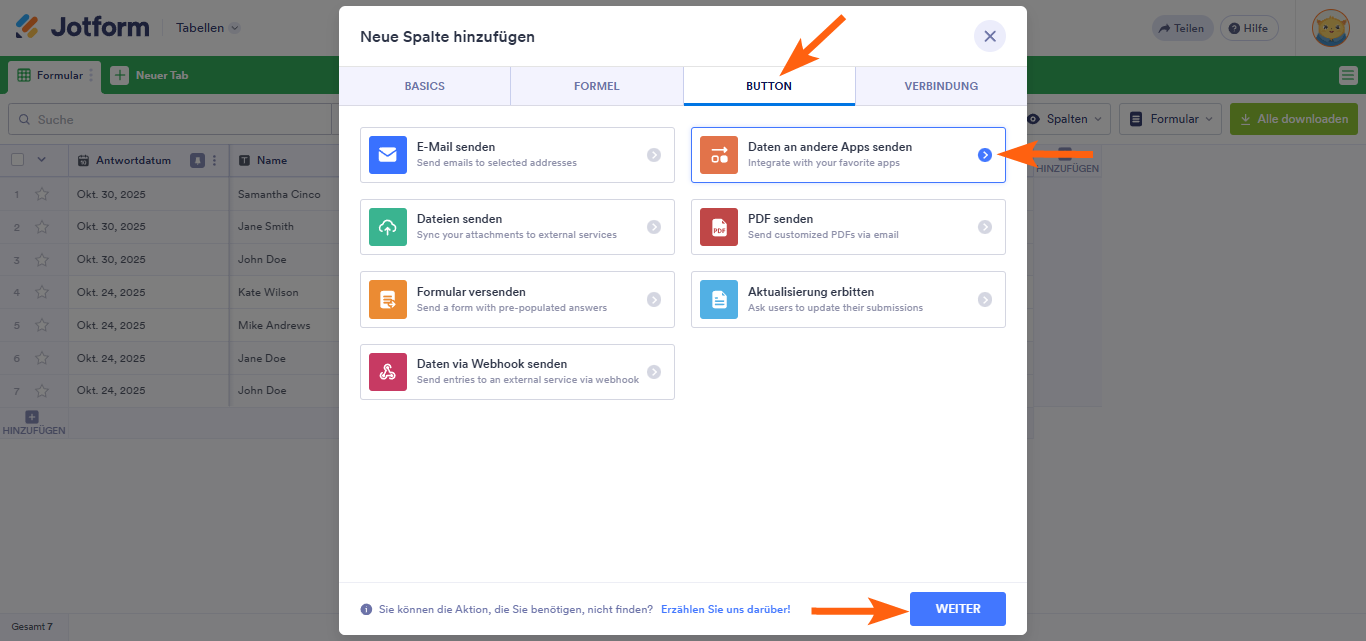
Task: Select the Aktualisierung erbitten action
Action: click(848, 299)
